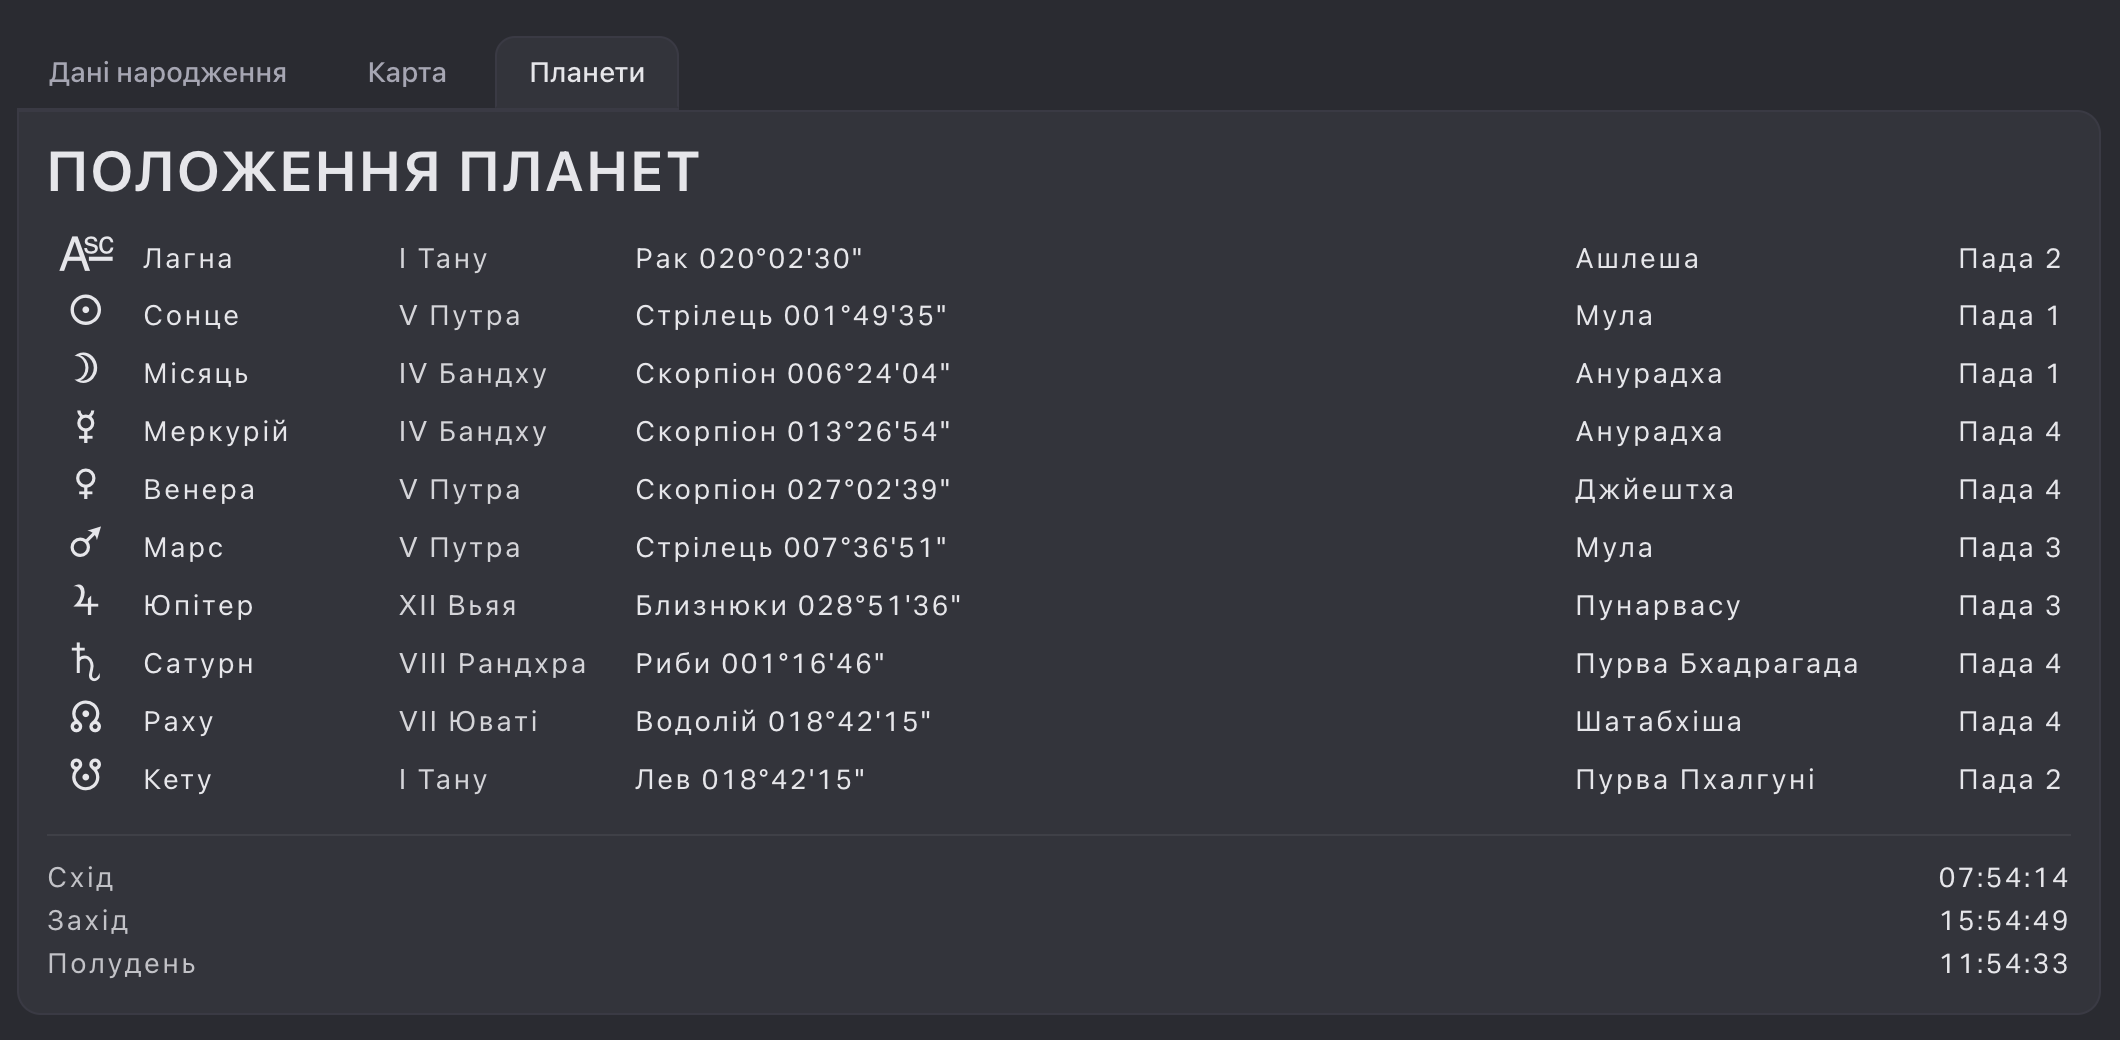Click the Ашлеша nakshatra label

point(1637,259)
